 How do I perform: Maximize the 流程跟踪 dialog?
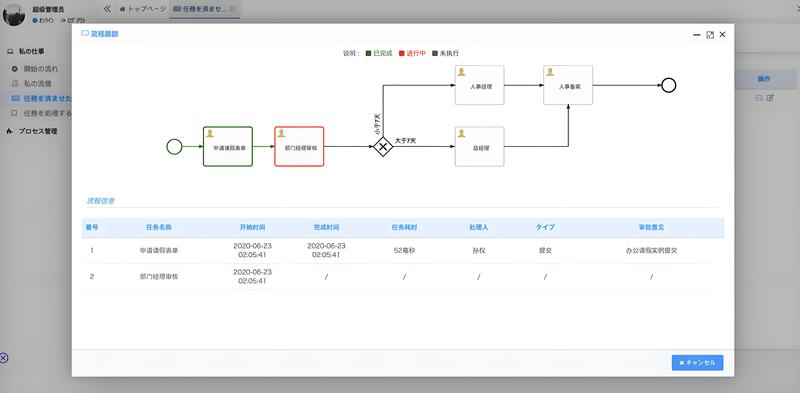[710, 35]
